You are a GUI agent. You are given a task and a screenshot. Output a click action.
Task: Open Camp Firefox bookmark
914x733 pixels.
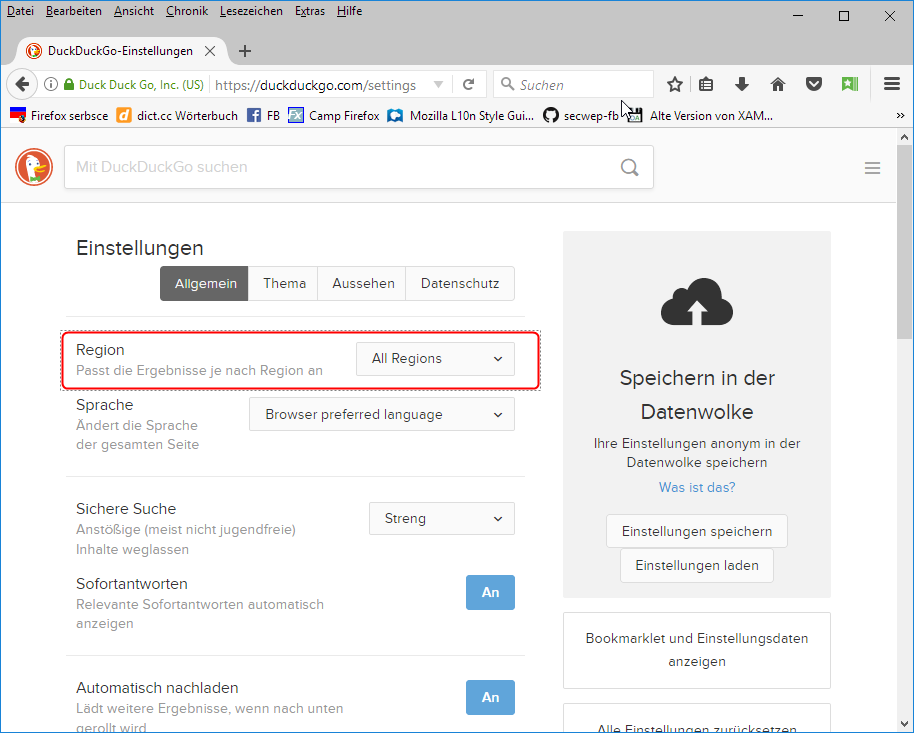click(x=333, y=115)
